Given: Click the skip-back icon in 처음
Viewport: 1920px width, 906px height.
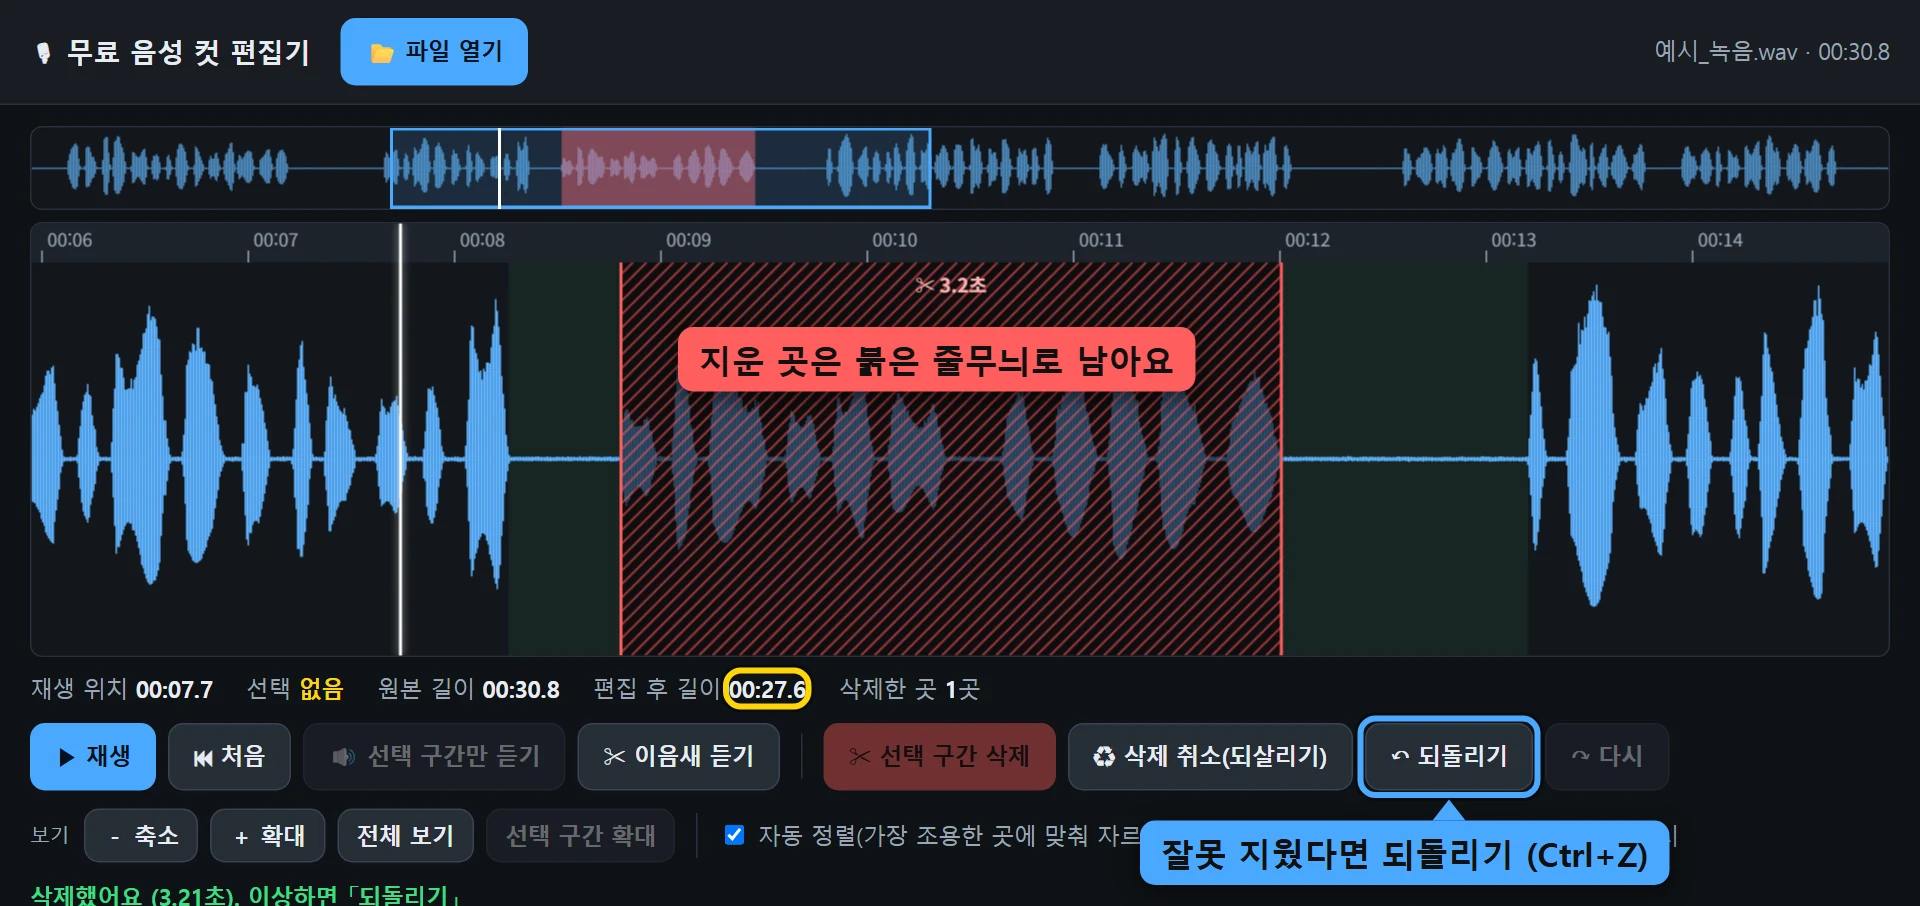Looking at the screenshot, I should [203, 758].
